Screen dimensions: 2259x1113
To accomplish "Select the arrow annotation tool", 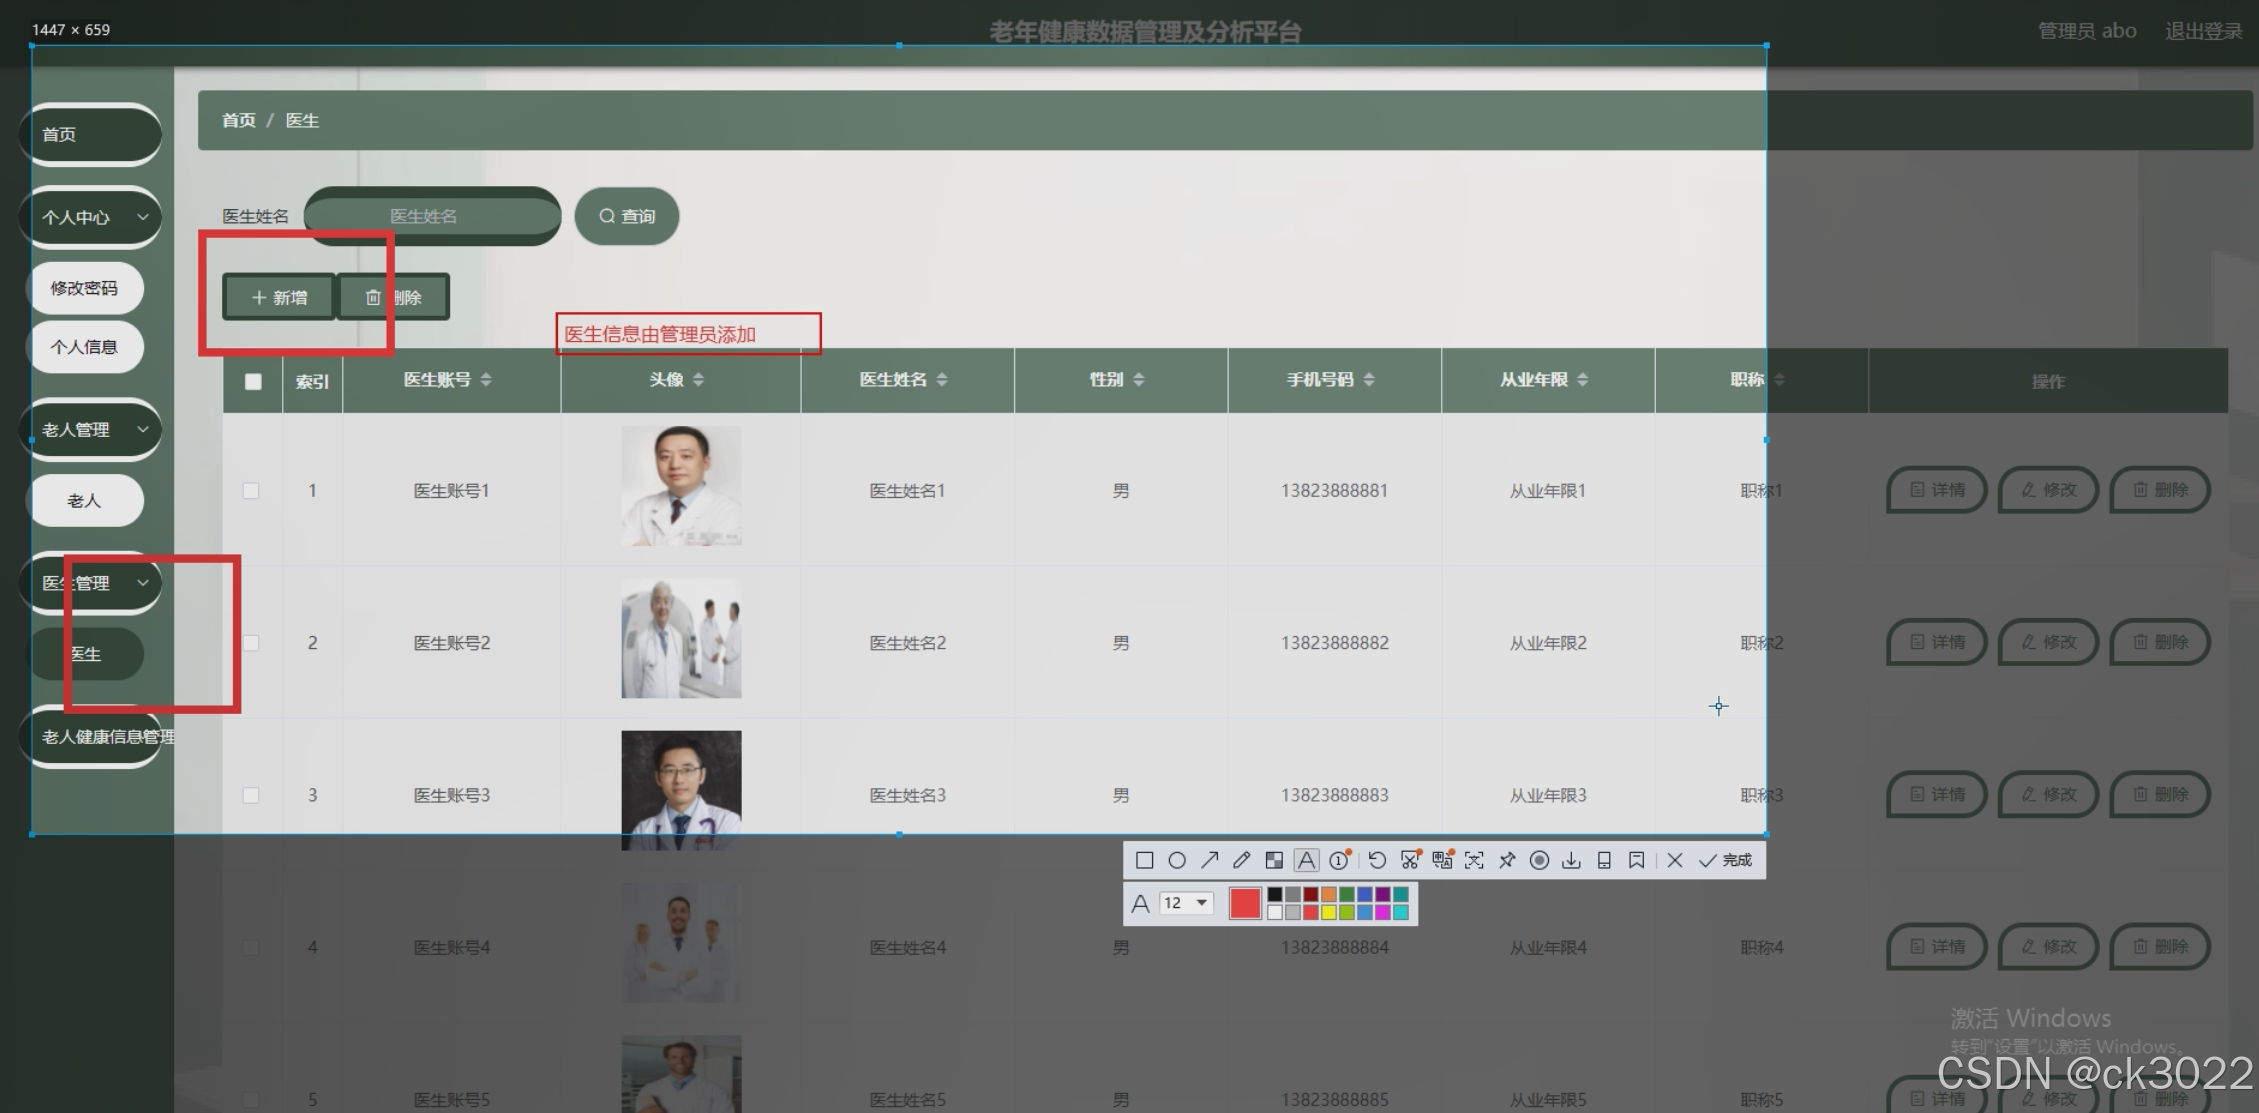I will click(x=1209, y=860).
